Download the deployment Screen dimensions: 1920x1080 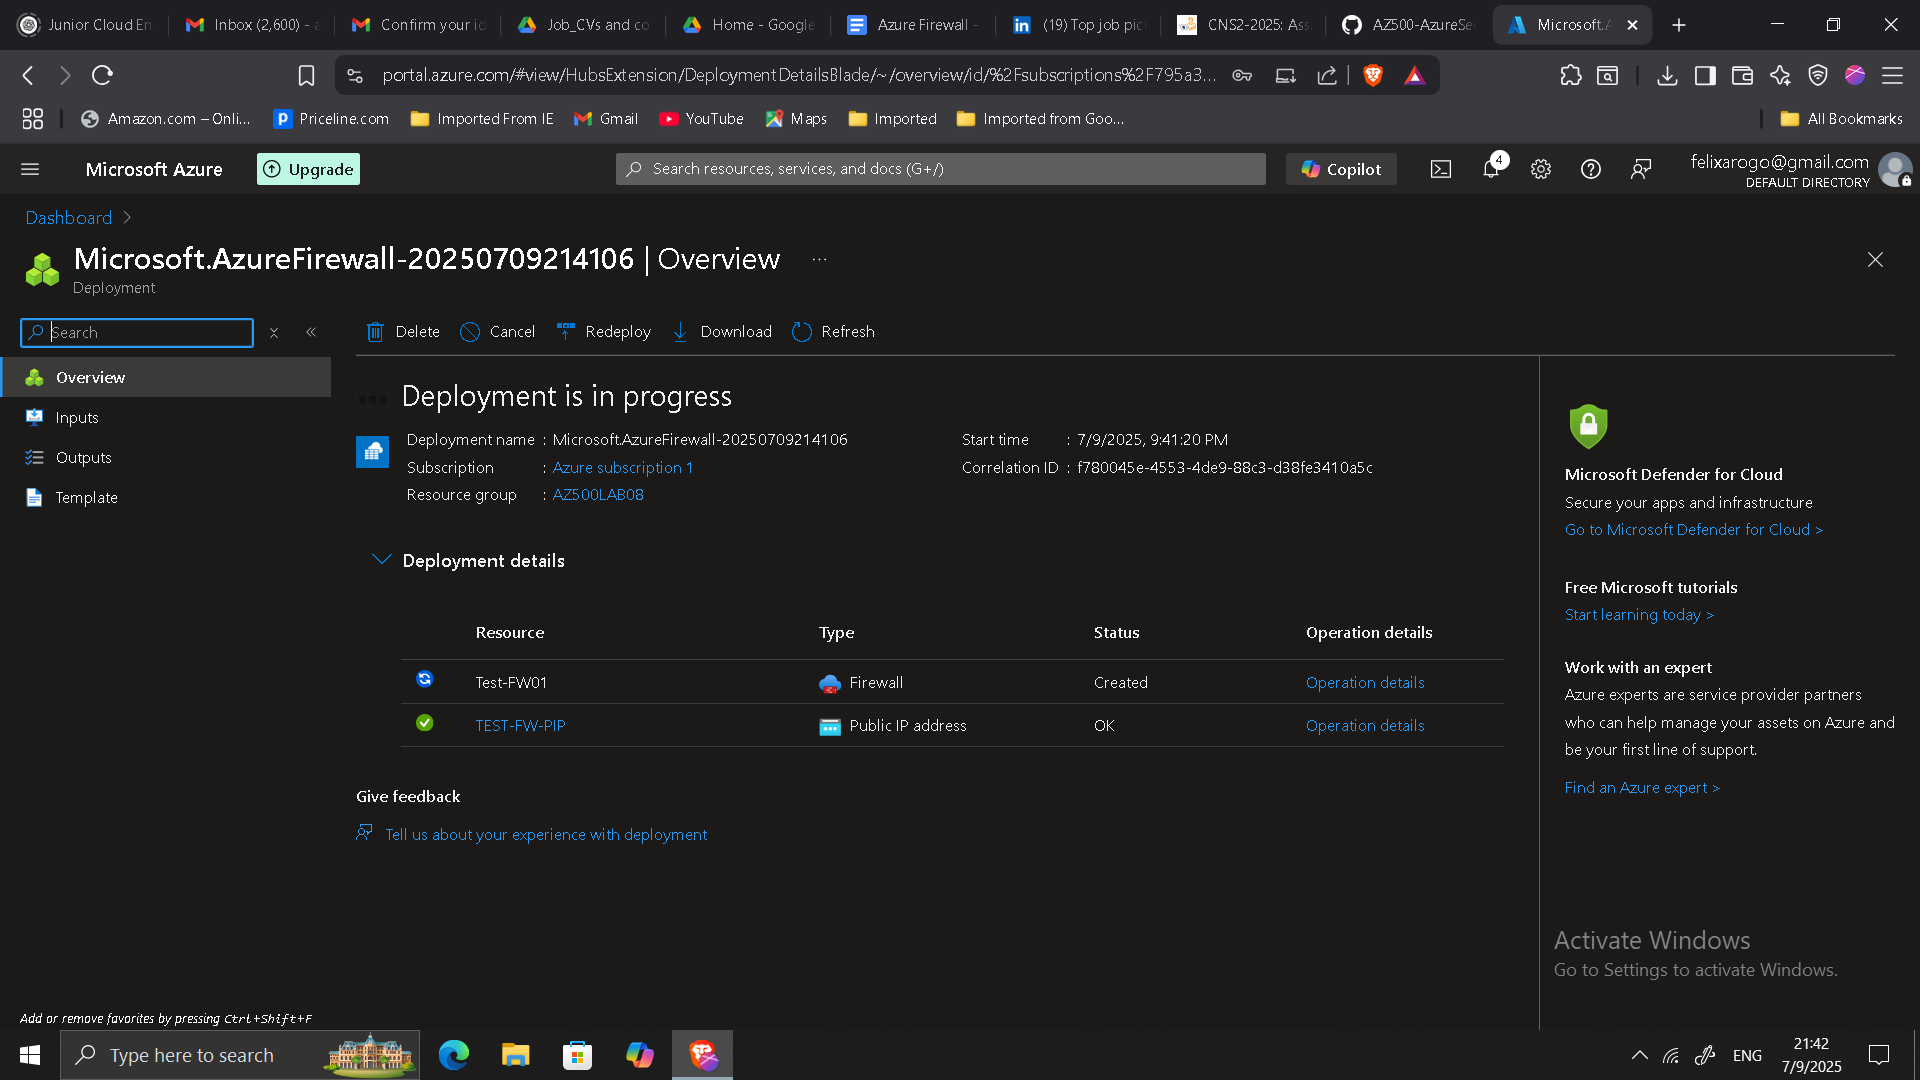pyautogui.click(x=722, y=332)
